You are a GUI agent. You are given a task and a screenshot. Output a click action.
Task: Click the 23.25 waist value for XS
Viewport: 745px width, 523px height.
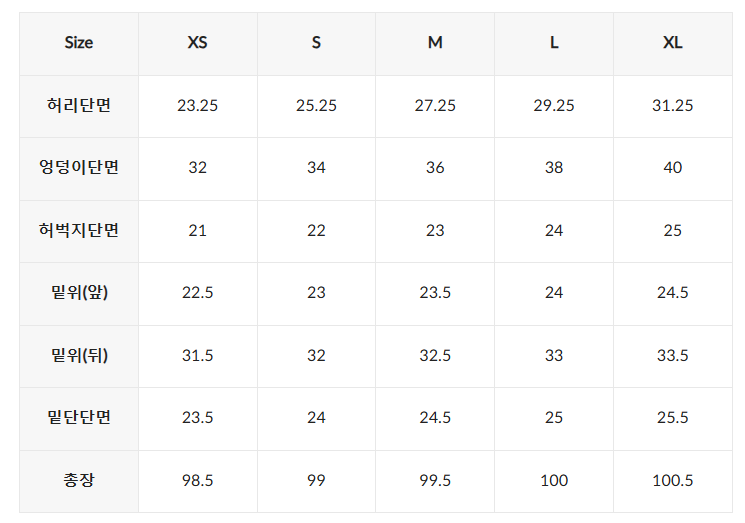pos(198,105)
